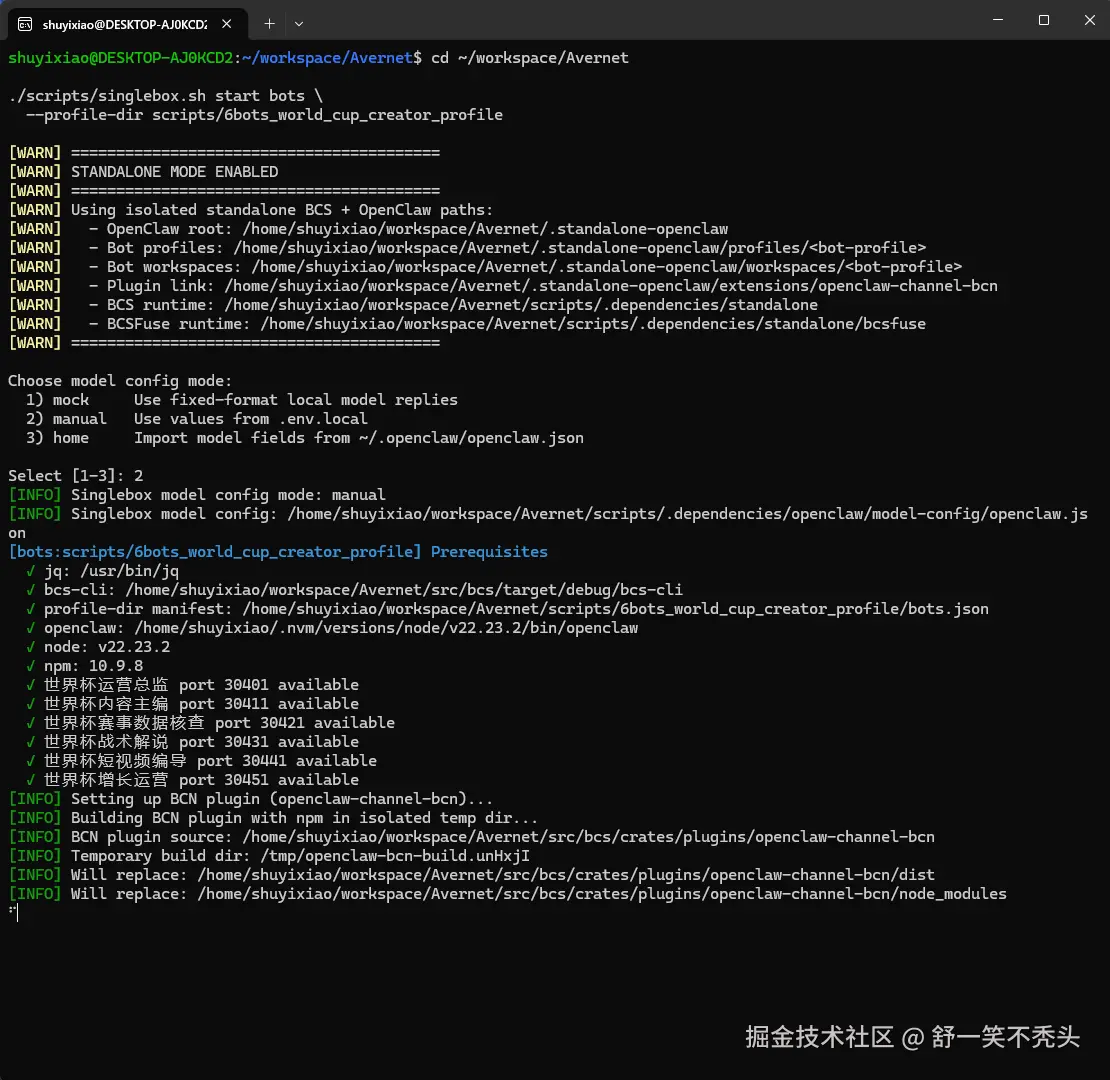The height and width of the screenshot is (1080, 1110).
Task: Minimize the terminal window
Action: 998,20
